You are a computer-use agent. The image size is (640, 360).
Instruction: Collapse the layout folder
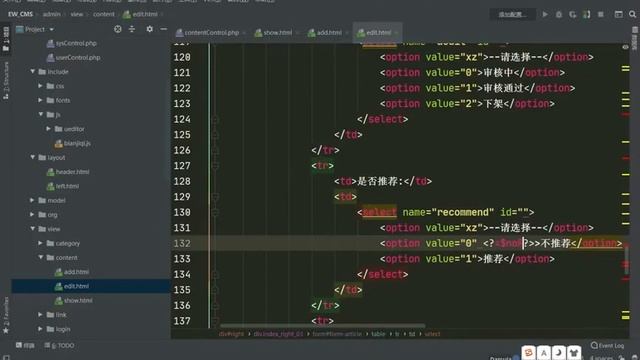tap(32, 157)
